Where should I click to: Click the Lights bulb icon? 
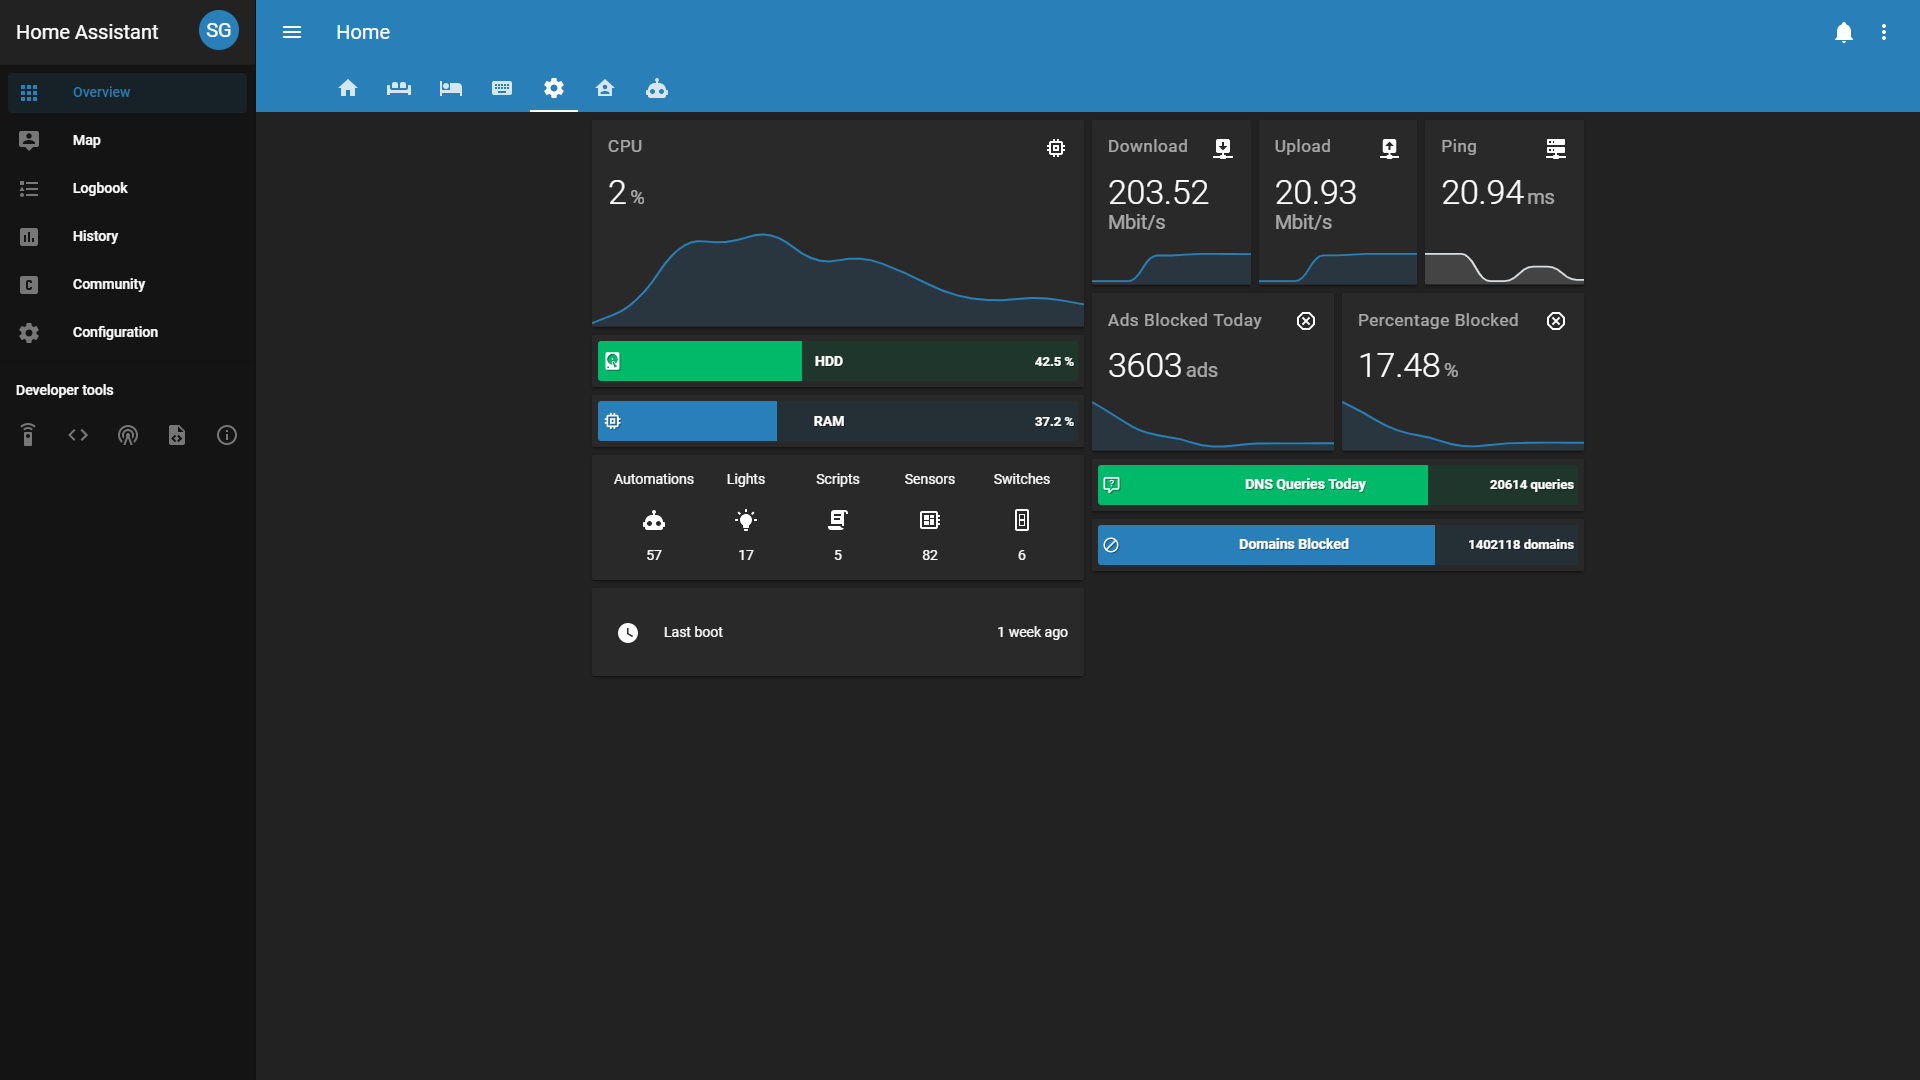[746, 520]
